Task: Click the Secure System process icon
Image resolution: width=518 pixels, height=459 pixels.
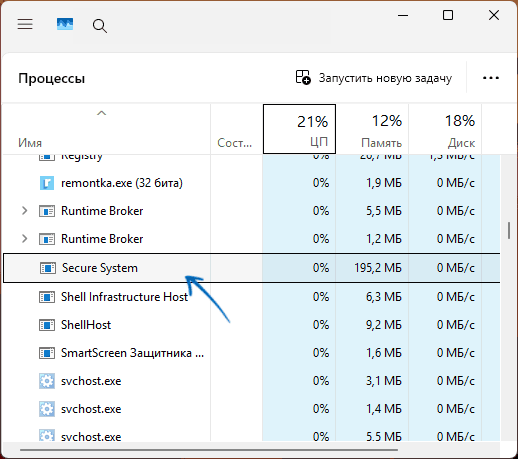Action: (48, 268)
